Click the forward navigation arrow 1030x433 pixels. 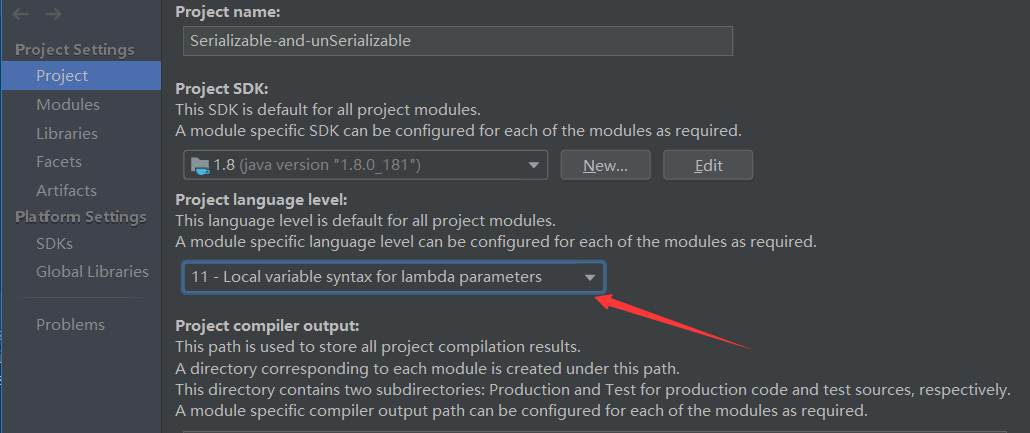pos(53,14)
